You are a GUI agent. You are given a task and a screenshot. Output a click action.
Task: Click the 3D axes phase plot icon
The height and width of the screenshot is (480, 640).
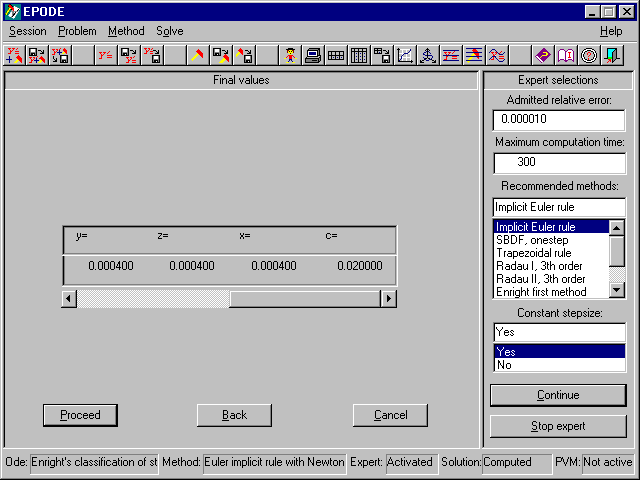coord(427,55)
